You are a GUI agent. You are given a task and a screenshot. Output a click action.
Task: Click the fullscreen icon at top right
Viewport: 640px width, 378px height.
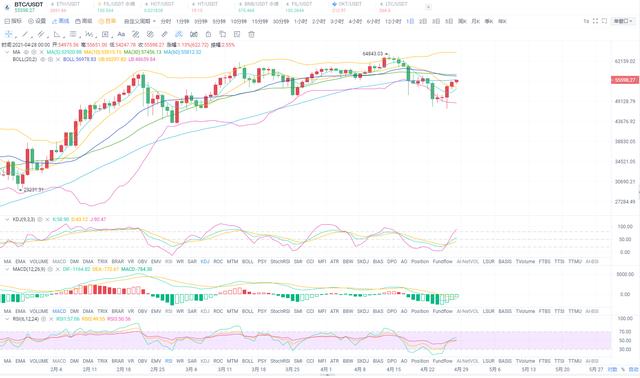tap(595, 21)
